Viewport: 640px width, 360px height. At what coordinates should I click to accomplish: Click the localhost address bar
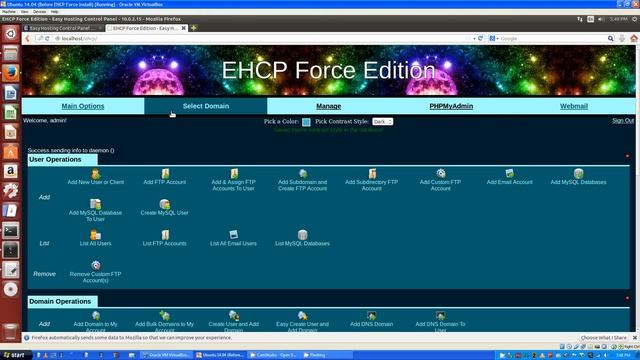pos(261,38)
